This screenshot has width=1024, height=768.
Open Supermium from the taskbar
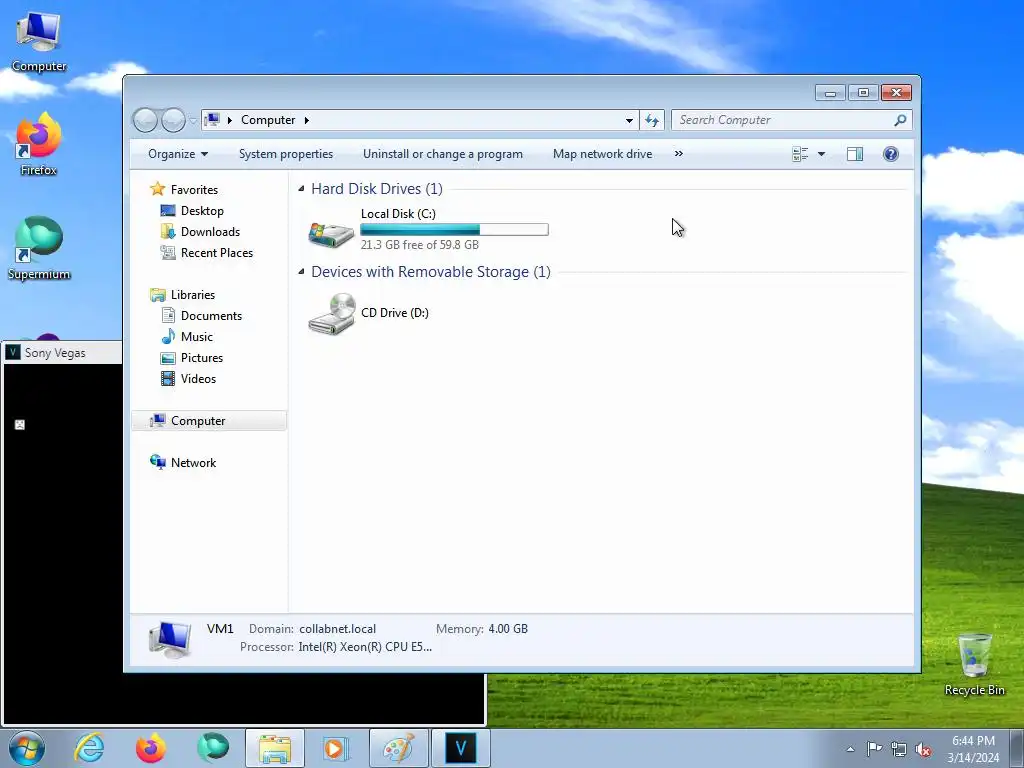click(213, 748)
